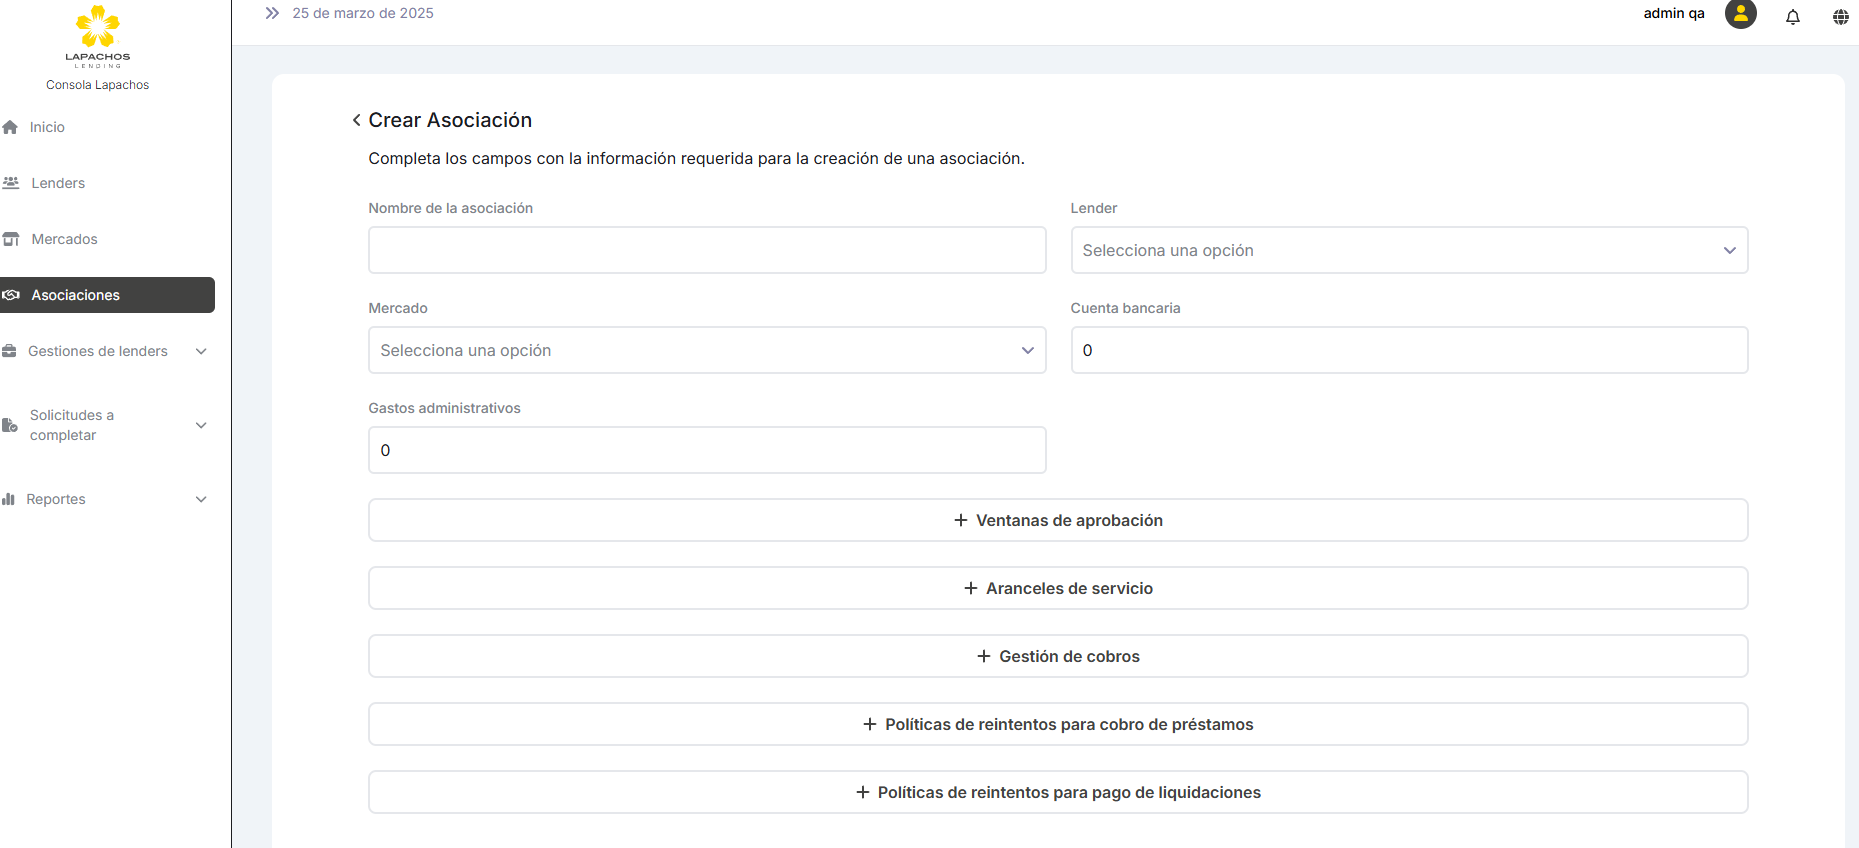Add Ventanas de aprobación section
This screenshot has height=848, width=1859.
(1057, 520)
